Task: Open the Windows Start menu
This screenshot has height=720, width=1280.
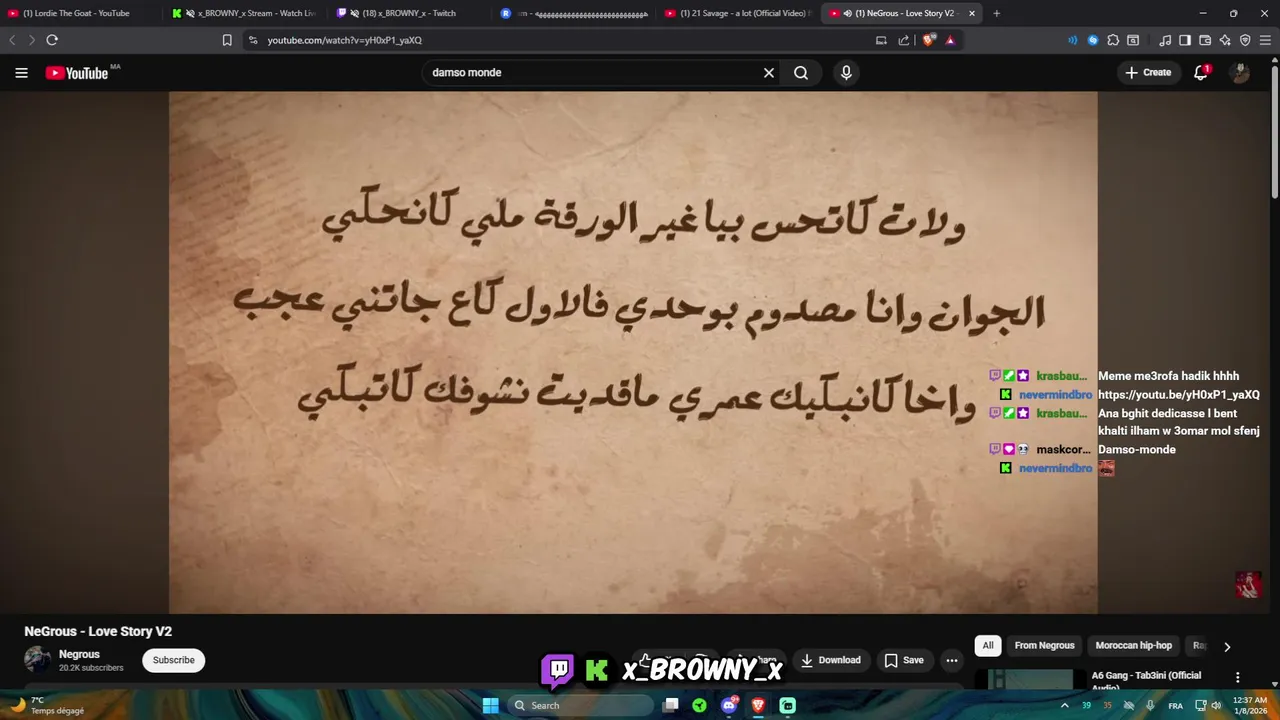Action: [x=490, y=705]
